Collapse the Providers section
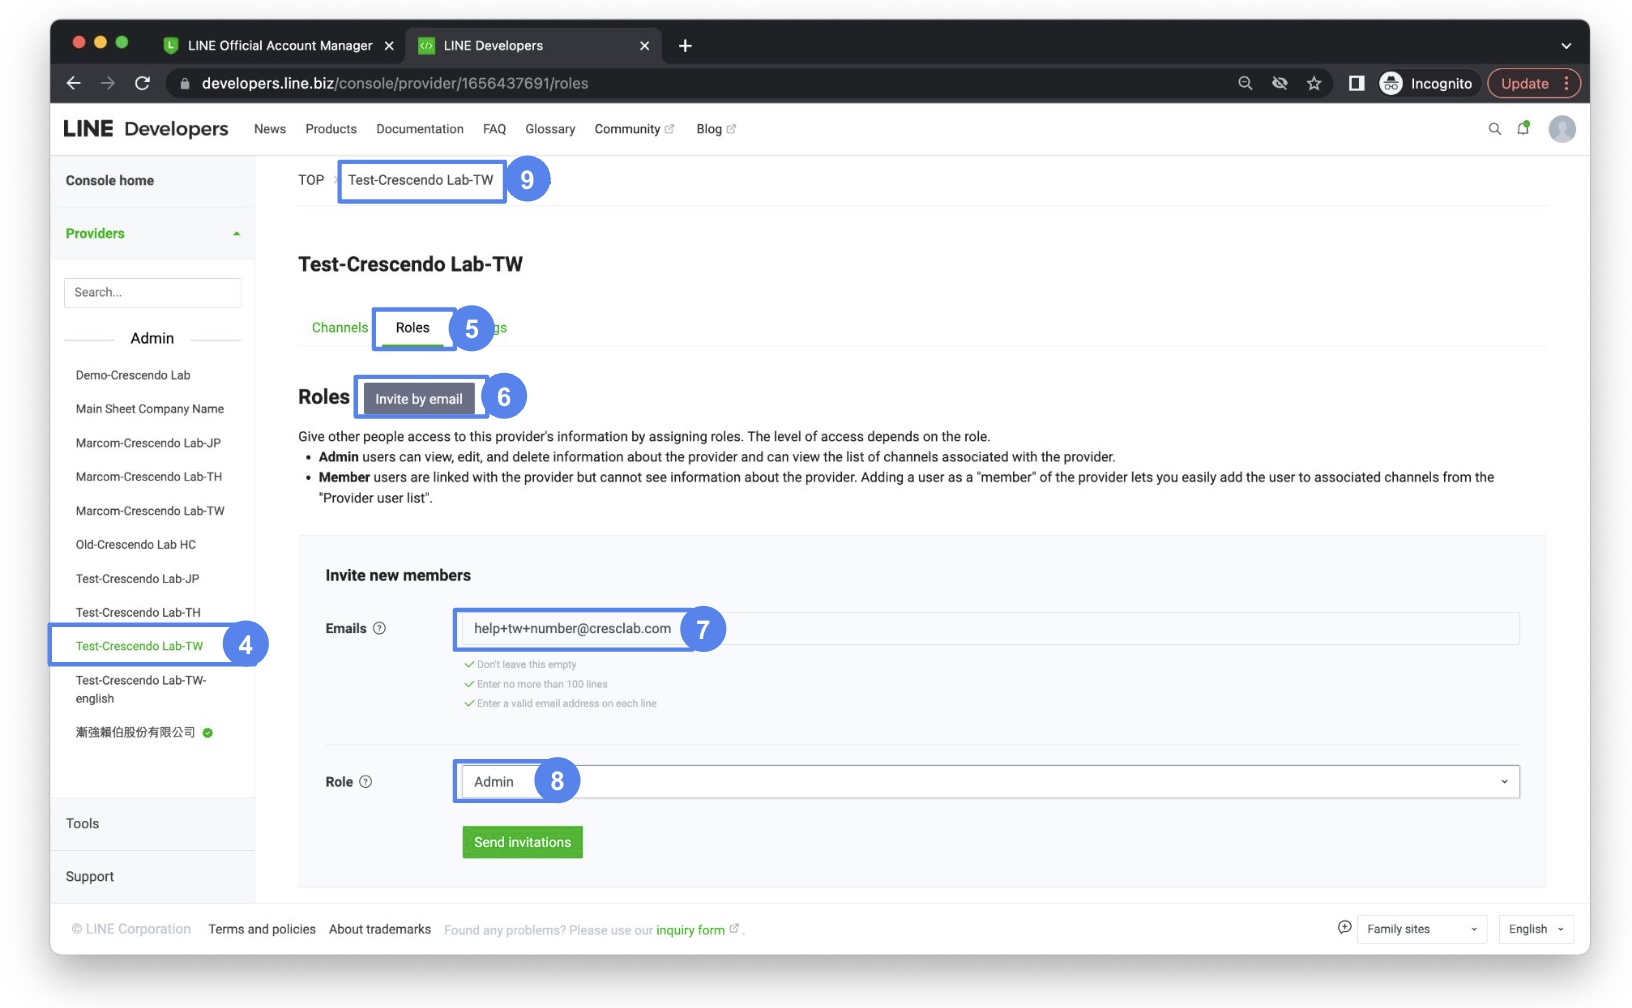 pos(153,234)
